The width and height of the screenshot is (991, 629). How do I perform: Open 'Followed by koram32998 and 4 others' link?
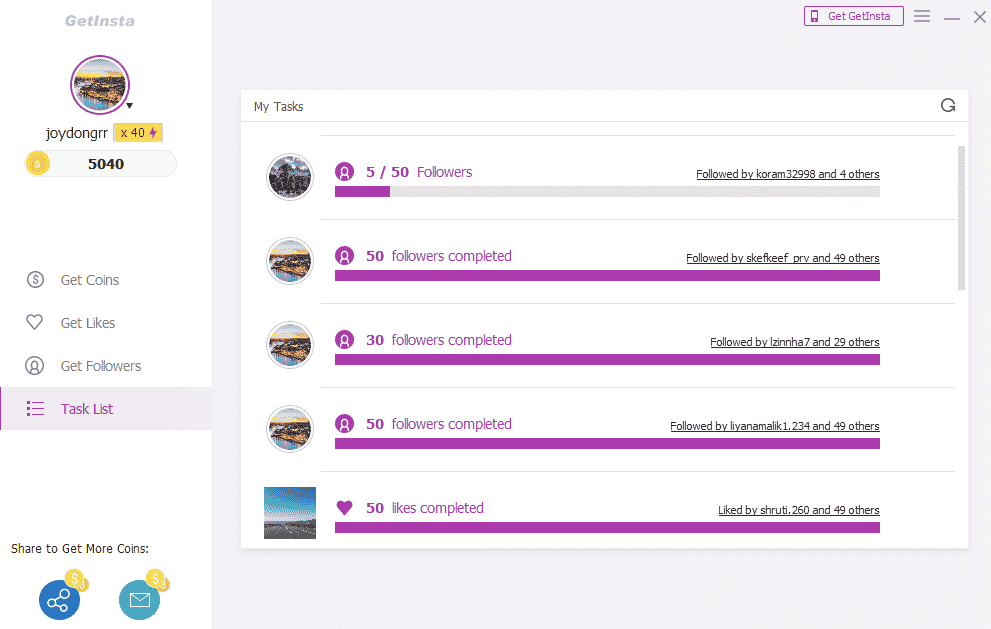click(x=787, y=174)
